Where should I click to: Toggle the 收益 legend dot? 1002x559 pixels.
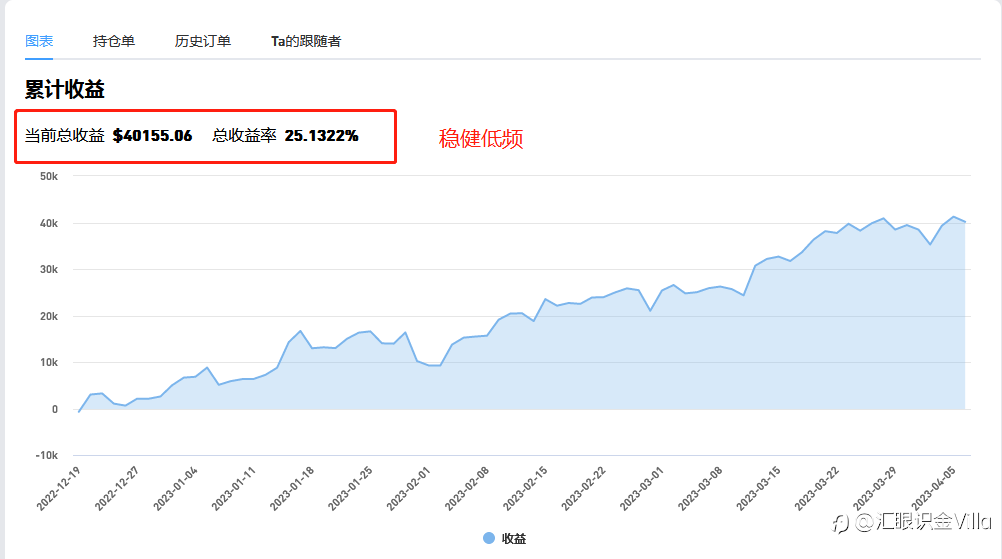[489, 538]
